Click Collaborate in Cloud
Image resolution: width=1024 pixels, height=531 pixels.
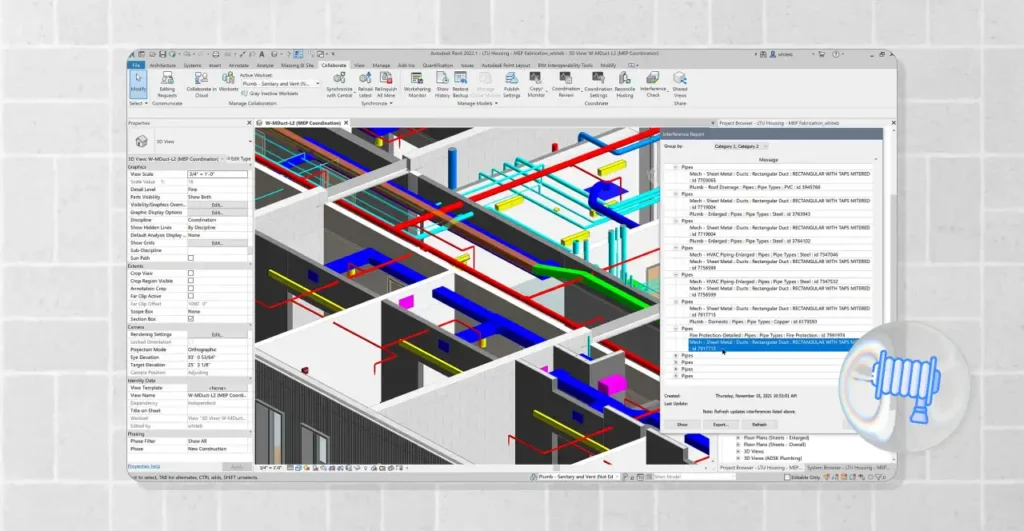point(201,85)
